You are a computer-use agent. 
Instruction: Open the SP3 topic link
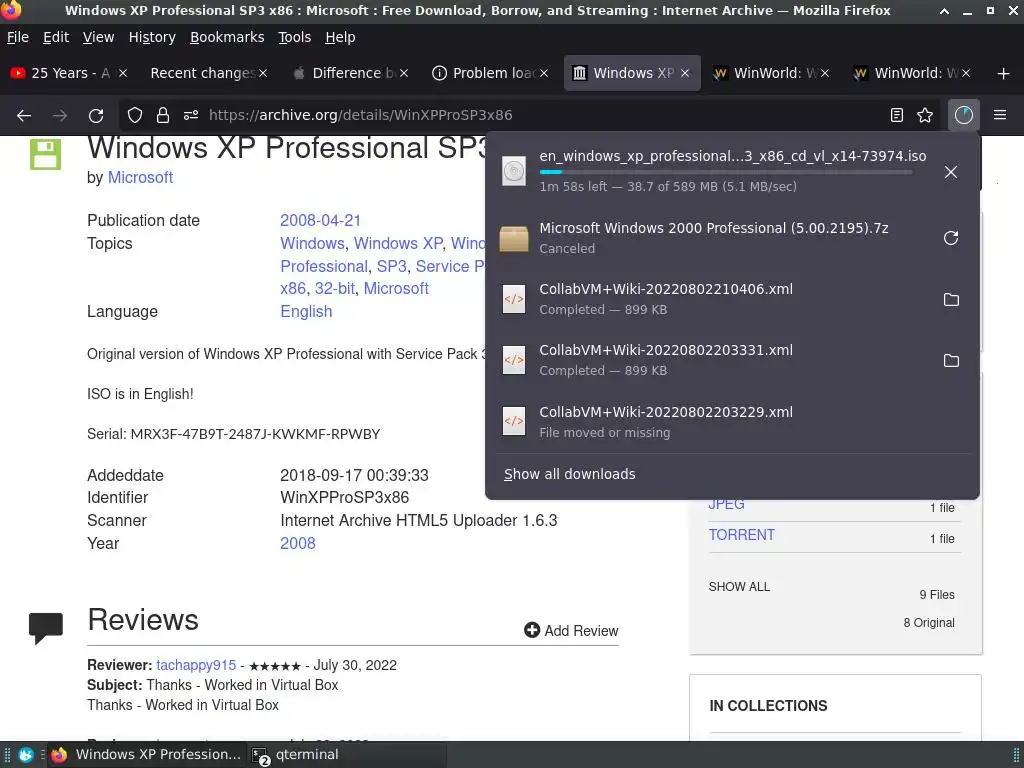coord(391,266)
